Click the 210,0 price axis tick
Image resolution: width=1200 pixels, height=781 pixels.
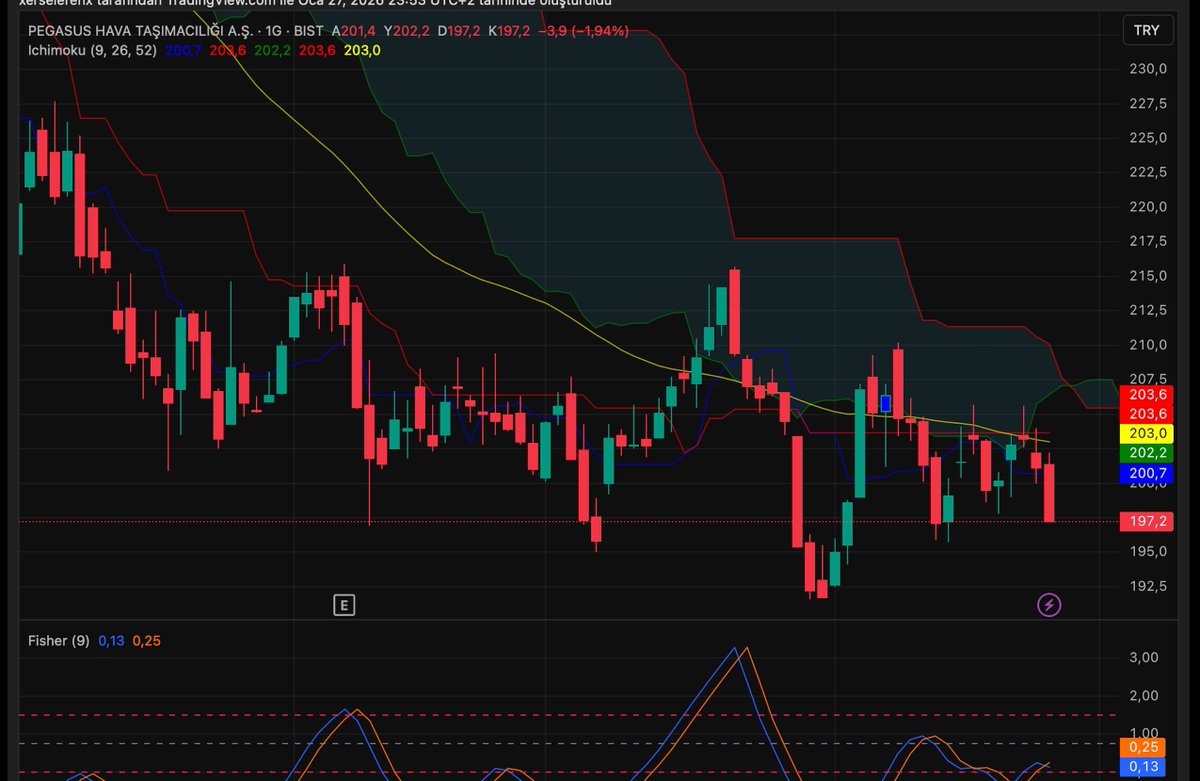tap(1149, 345)
